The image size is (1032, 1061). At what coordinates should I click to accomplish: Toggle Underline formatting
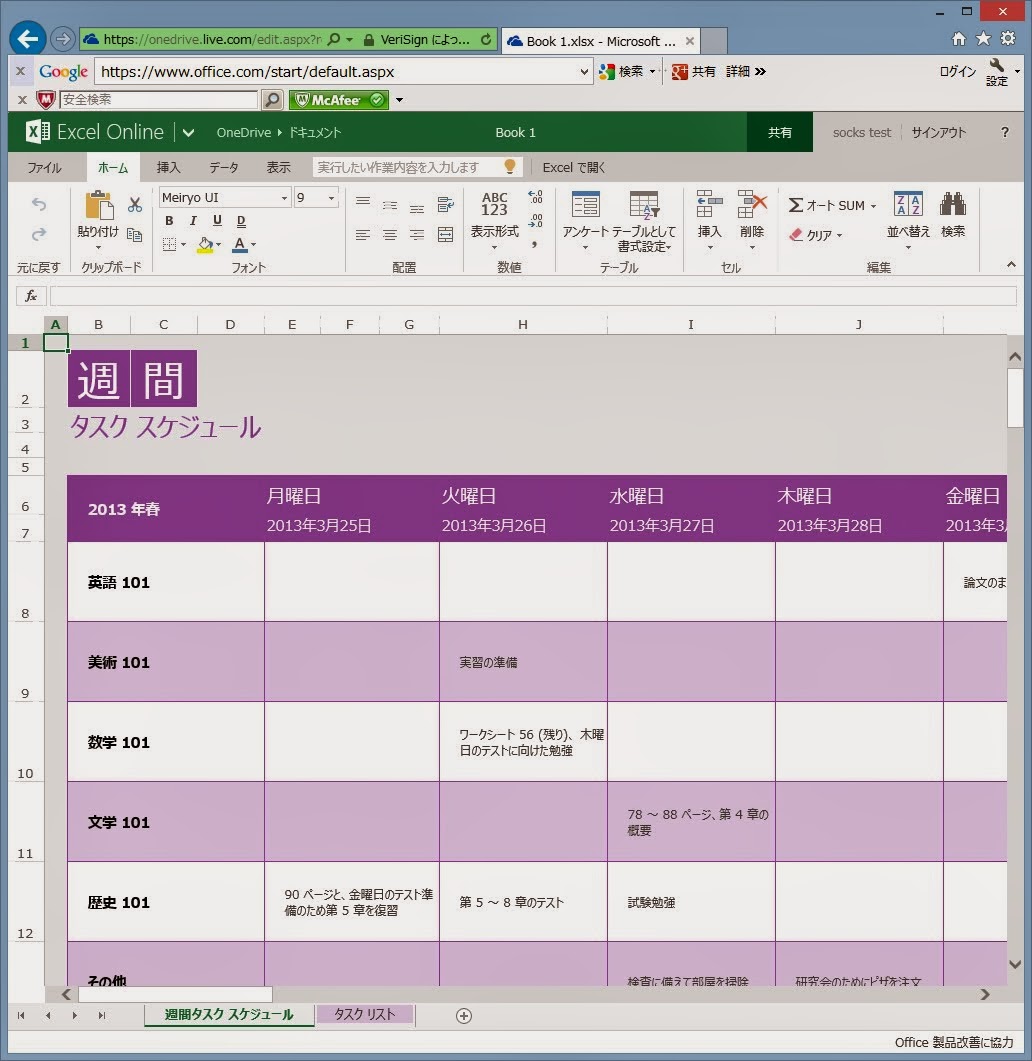217,221
